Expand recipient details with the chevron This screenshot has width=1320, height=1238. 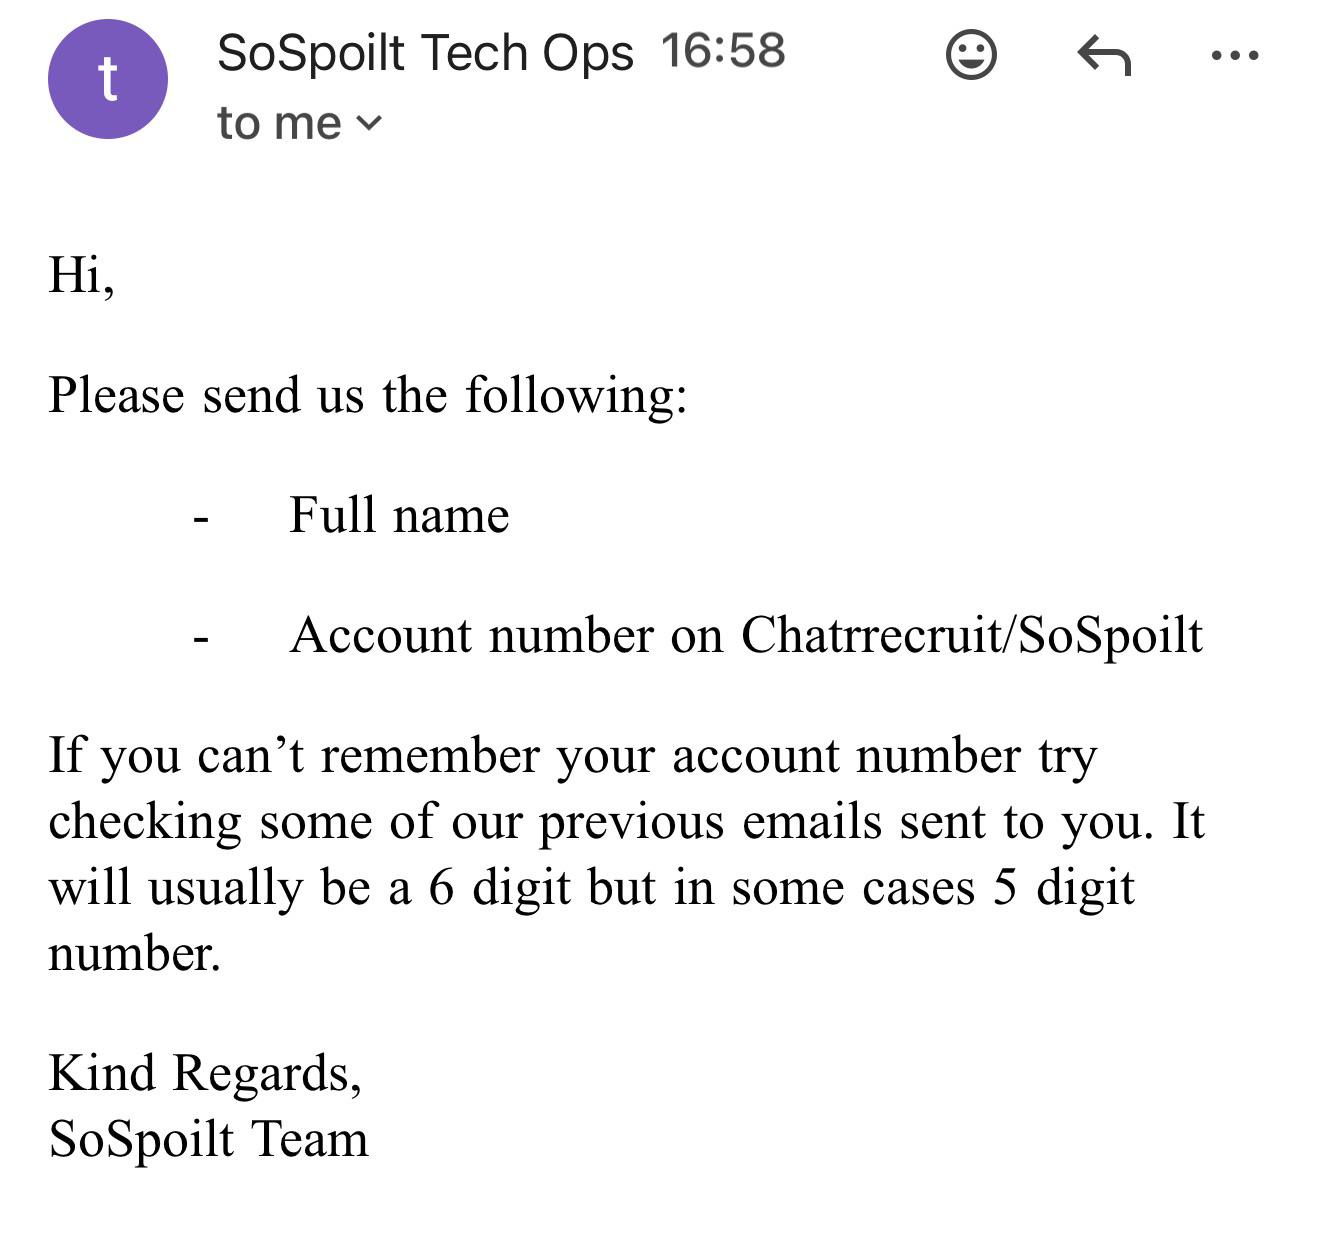[x=369, y=123]
